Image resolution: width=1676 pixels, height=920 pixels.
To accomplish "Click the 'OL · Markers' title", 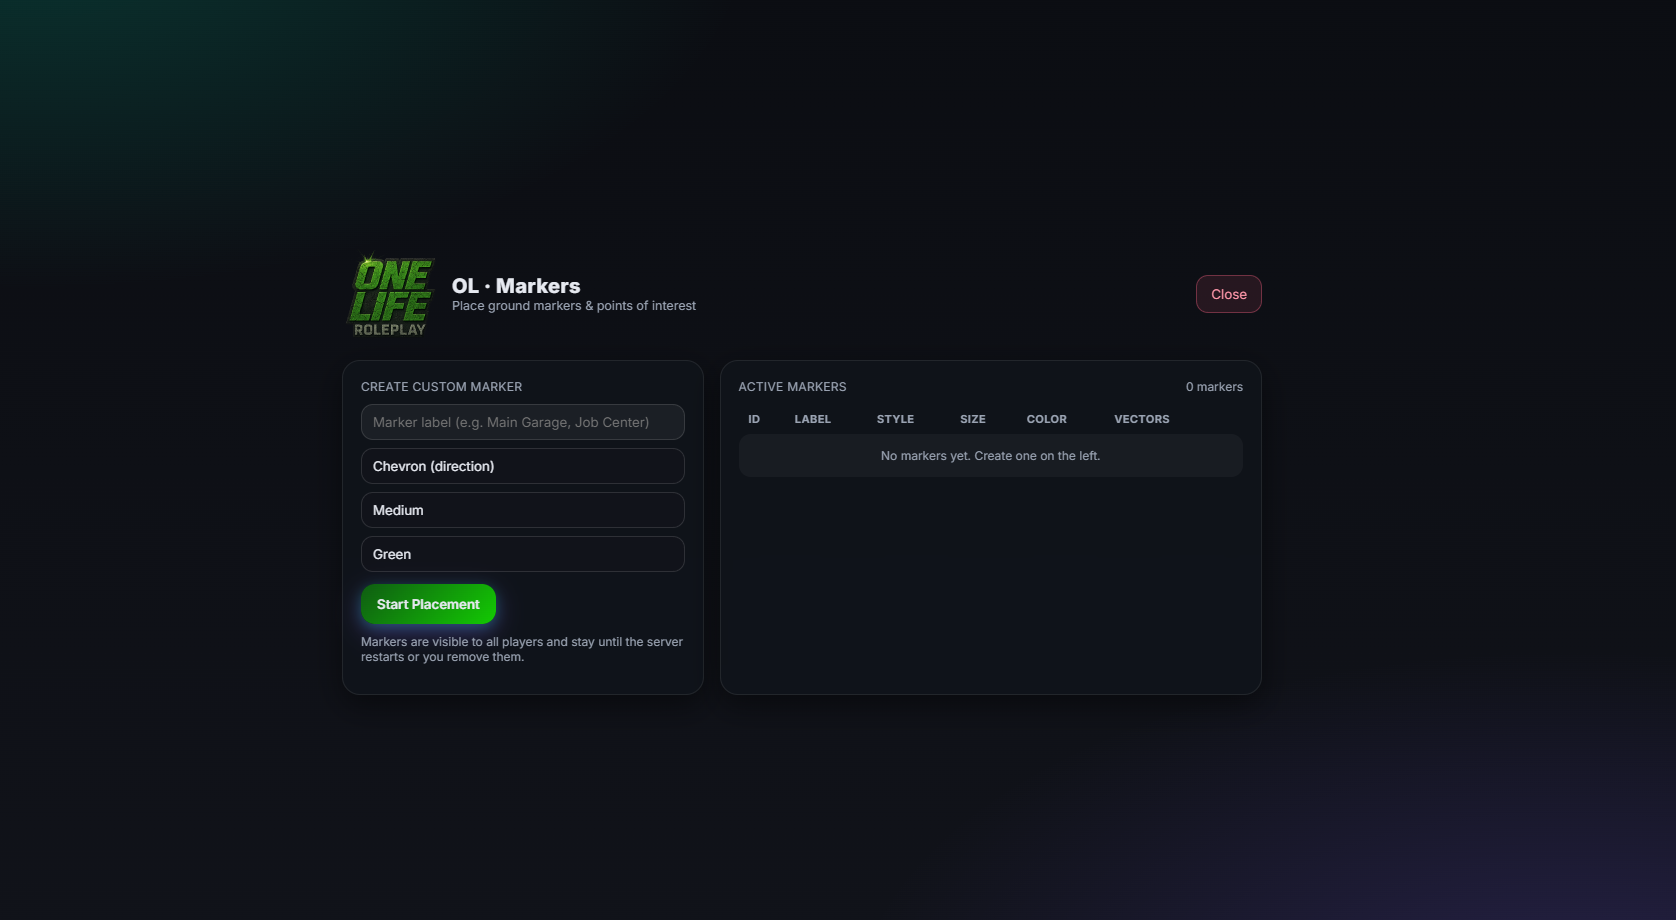I will pyautogui.click(x=516, y=286).
